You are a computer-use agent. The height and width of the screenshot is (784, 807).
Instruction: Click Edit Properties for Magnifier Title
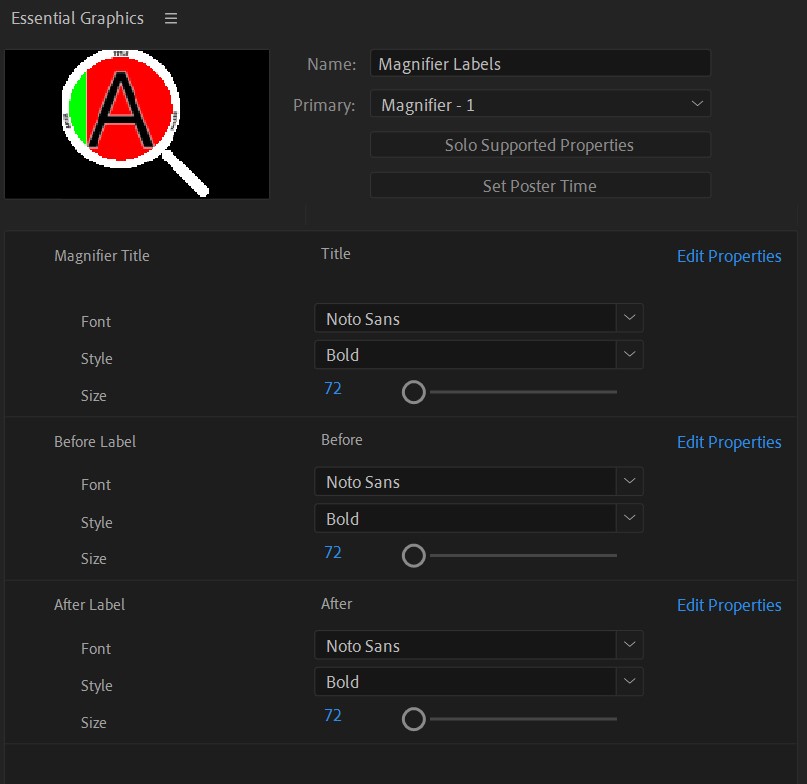tap(728, 256)
